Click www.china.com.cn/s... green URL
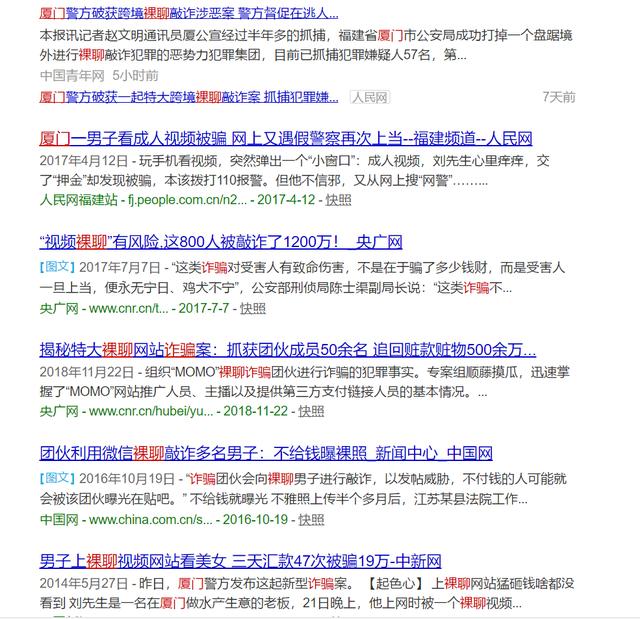Image resolution: width=640 pixels, height=619 pixels. (x=151, y=520)
